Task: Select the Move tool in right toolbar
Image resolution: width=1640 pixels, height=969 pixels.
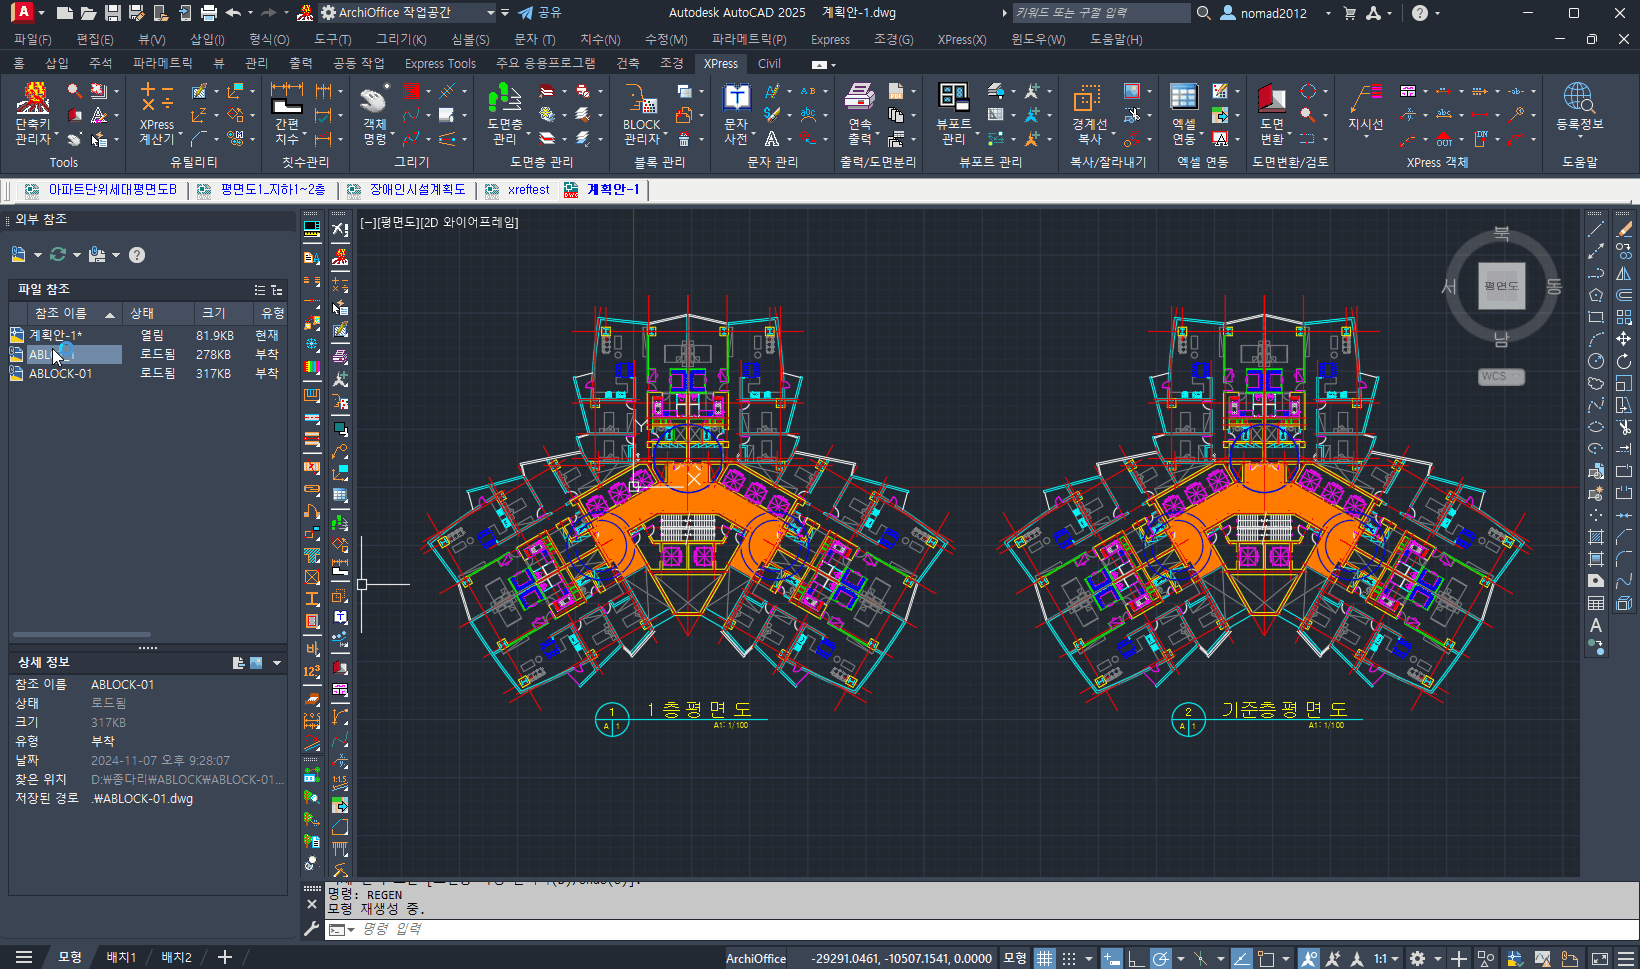Action: (x=1624, y=339)
